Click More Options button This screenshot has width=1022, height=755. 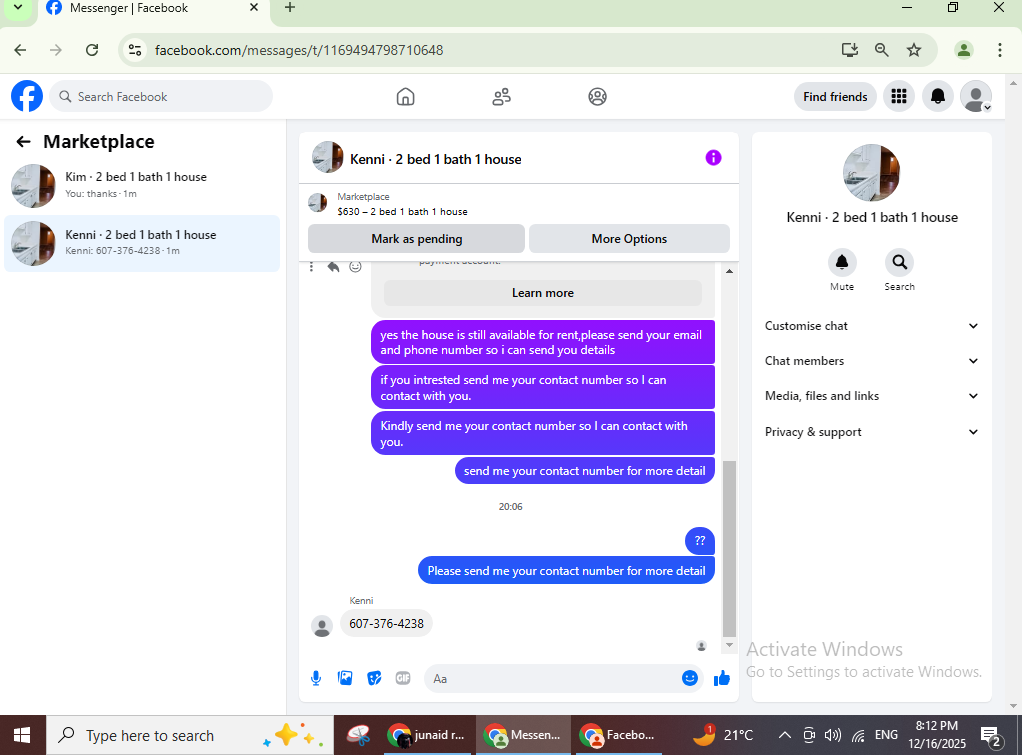(x=629, y=239)
